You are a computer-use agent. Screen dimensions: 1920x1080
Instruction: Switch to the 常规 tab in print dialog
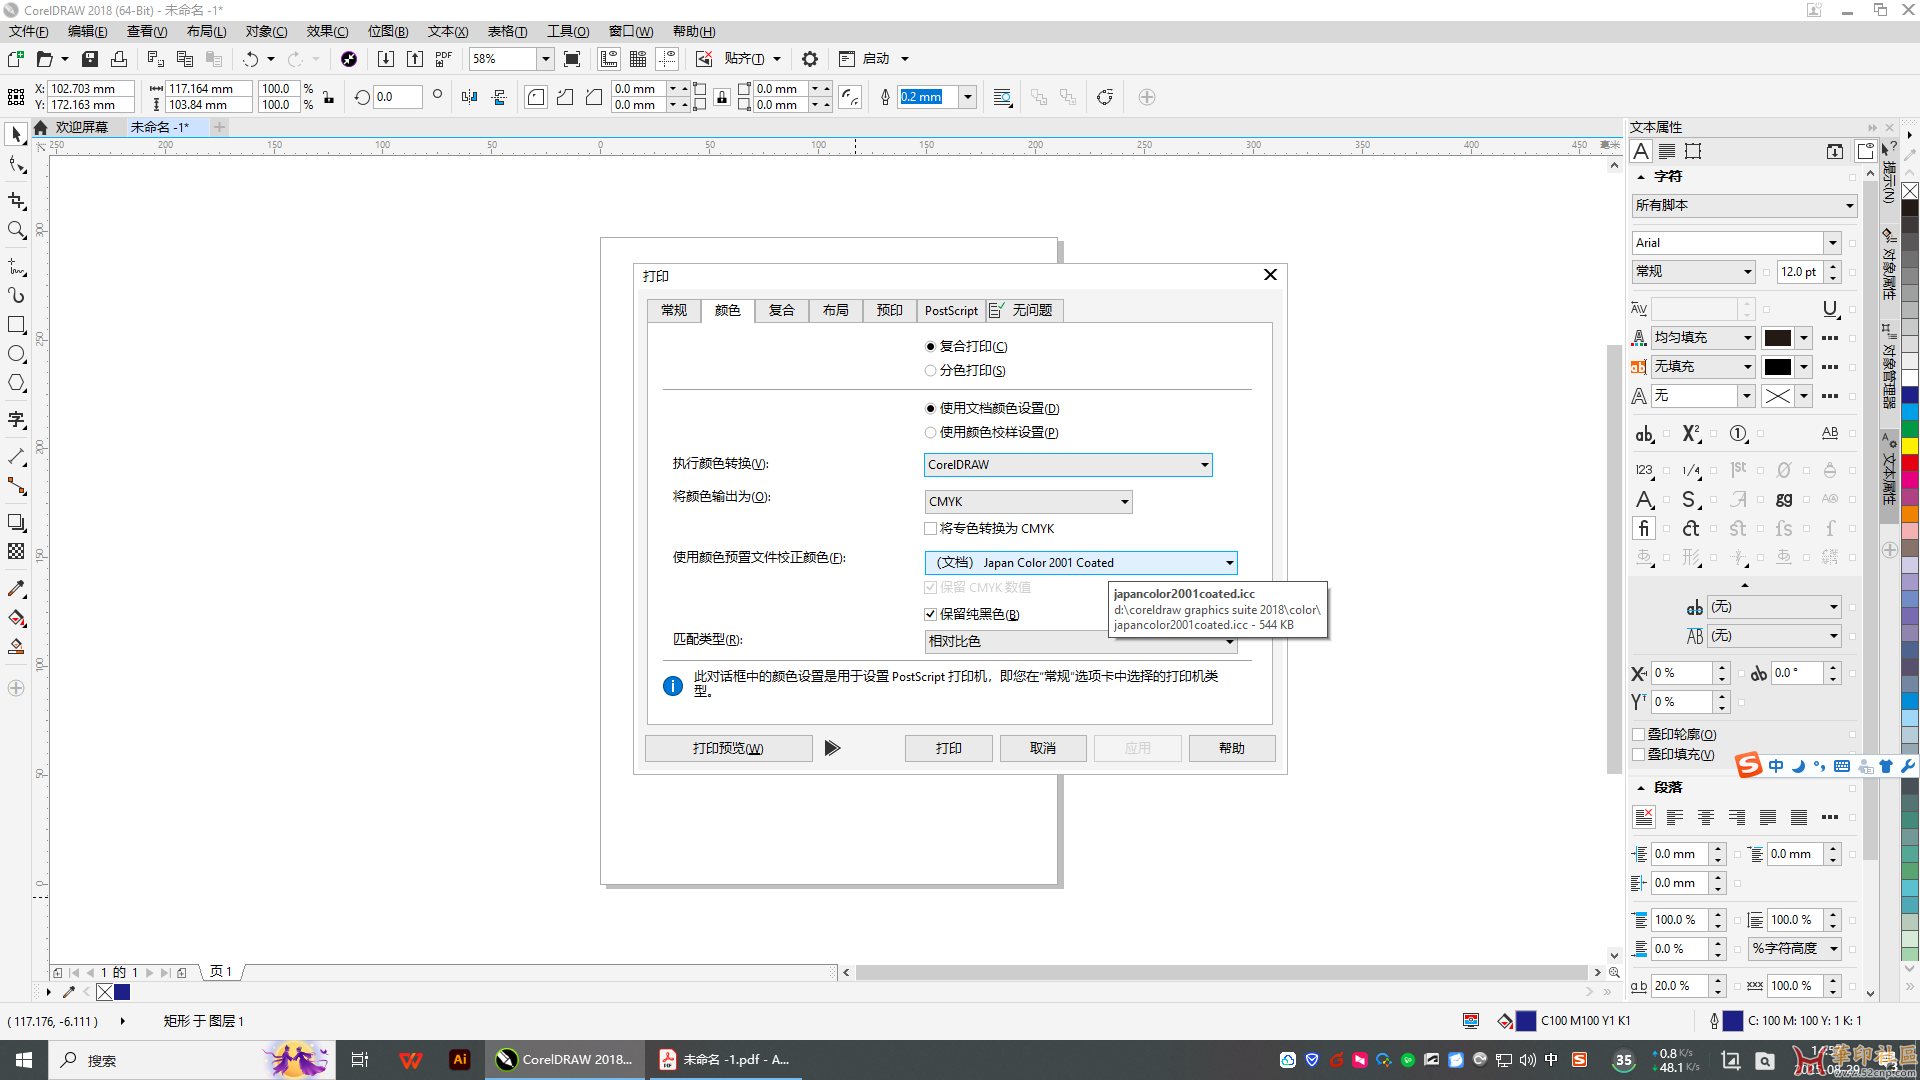pos(674,310)
